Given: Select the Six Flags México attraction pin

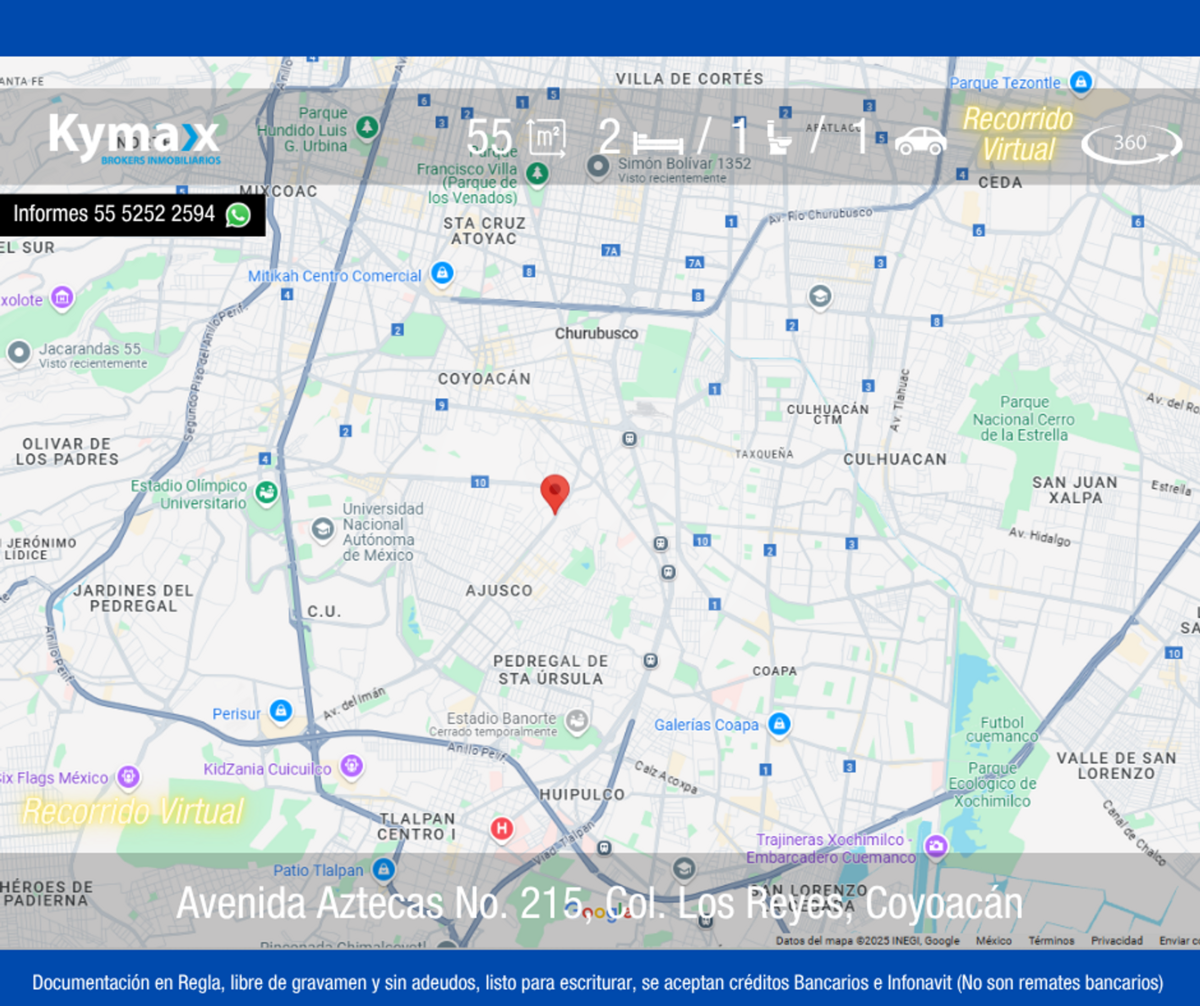Looking at the screenshot, I should 128,776.
